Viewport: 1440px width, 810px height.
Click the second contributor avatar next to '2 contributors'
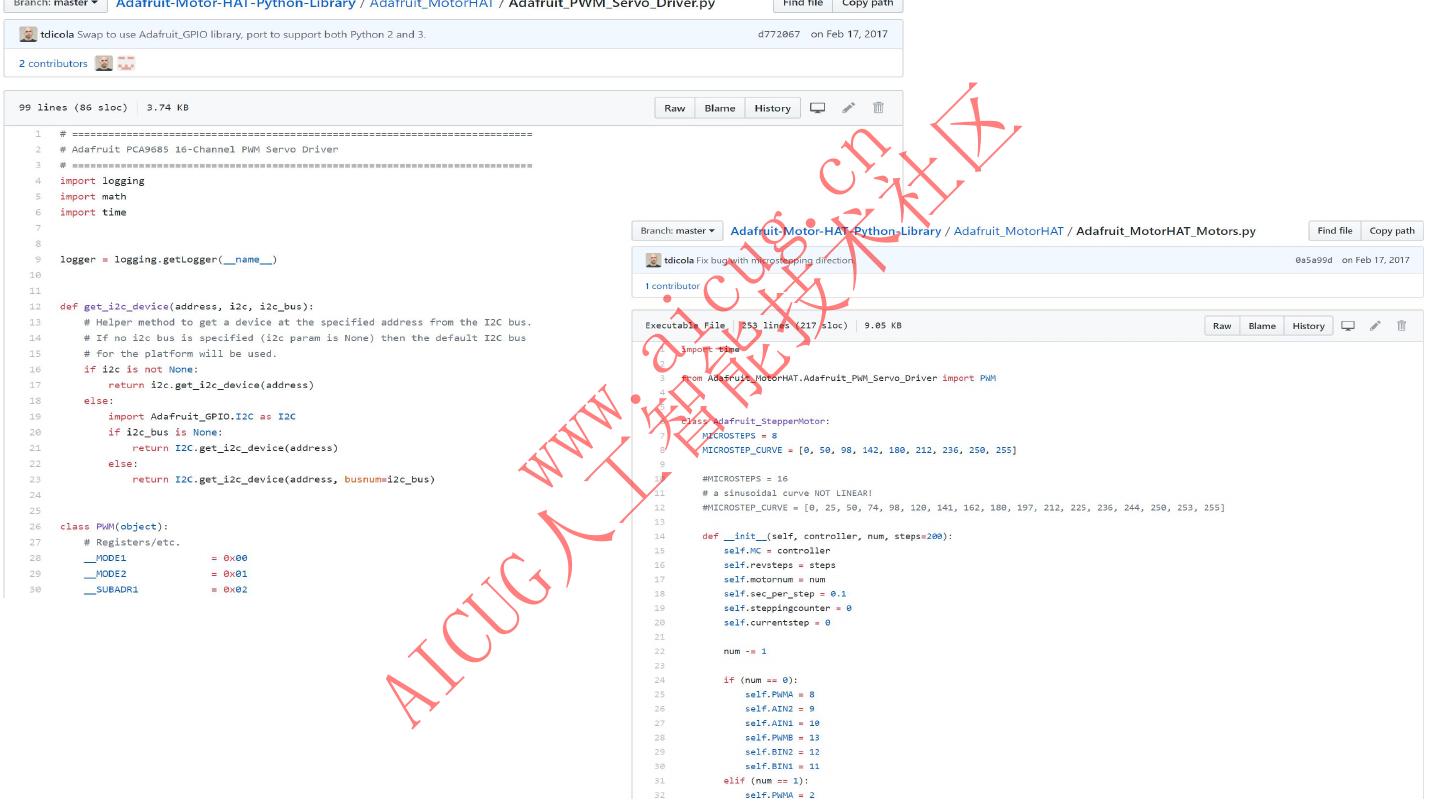(126, 63)
